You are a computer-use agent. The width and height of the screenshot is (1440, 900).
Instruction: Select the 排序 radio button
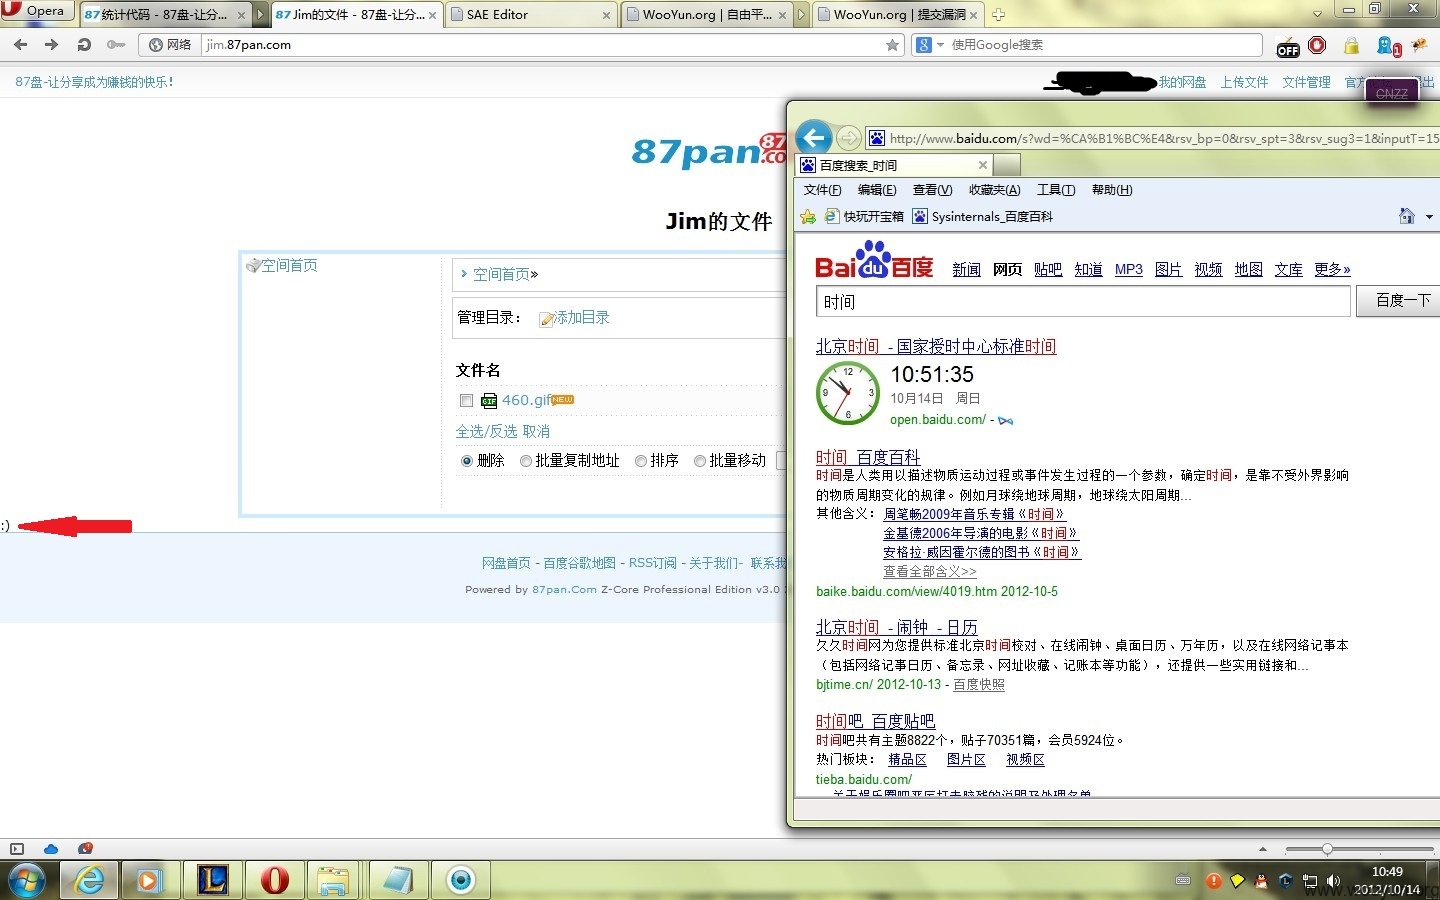pos(641,461)
